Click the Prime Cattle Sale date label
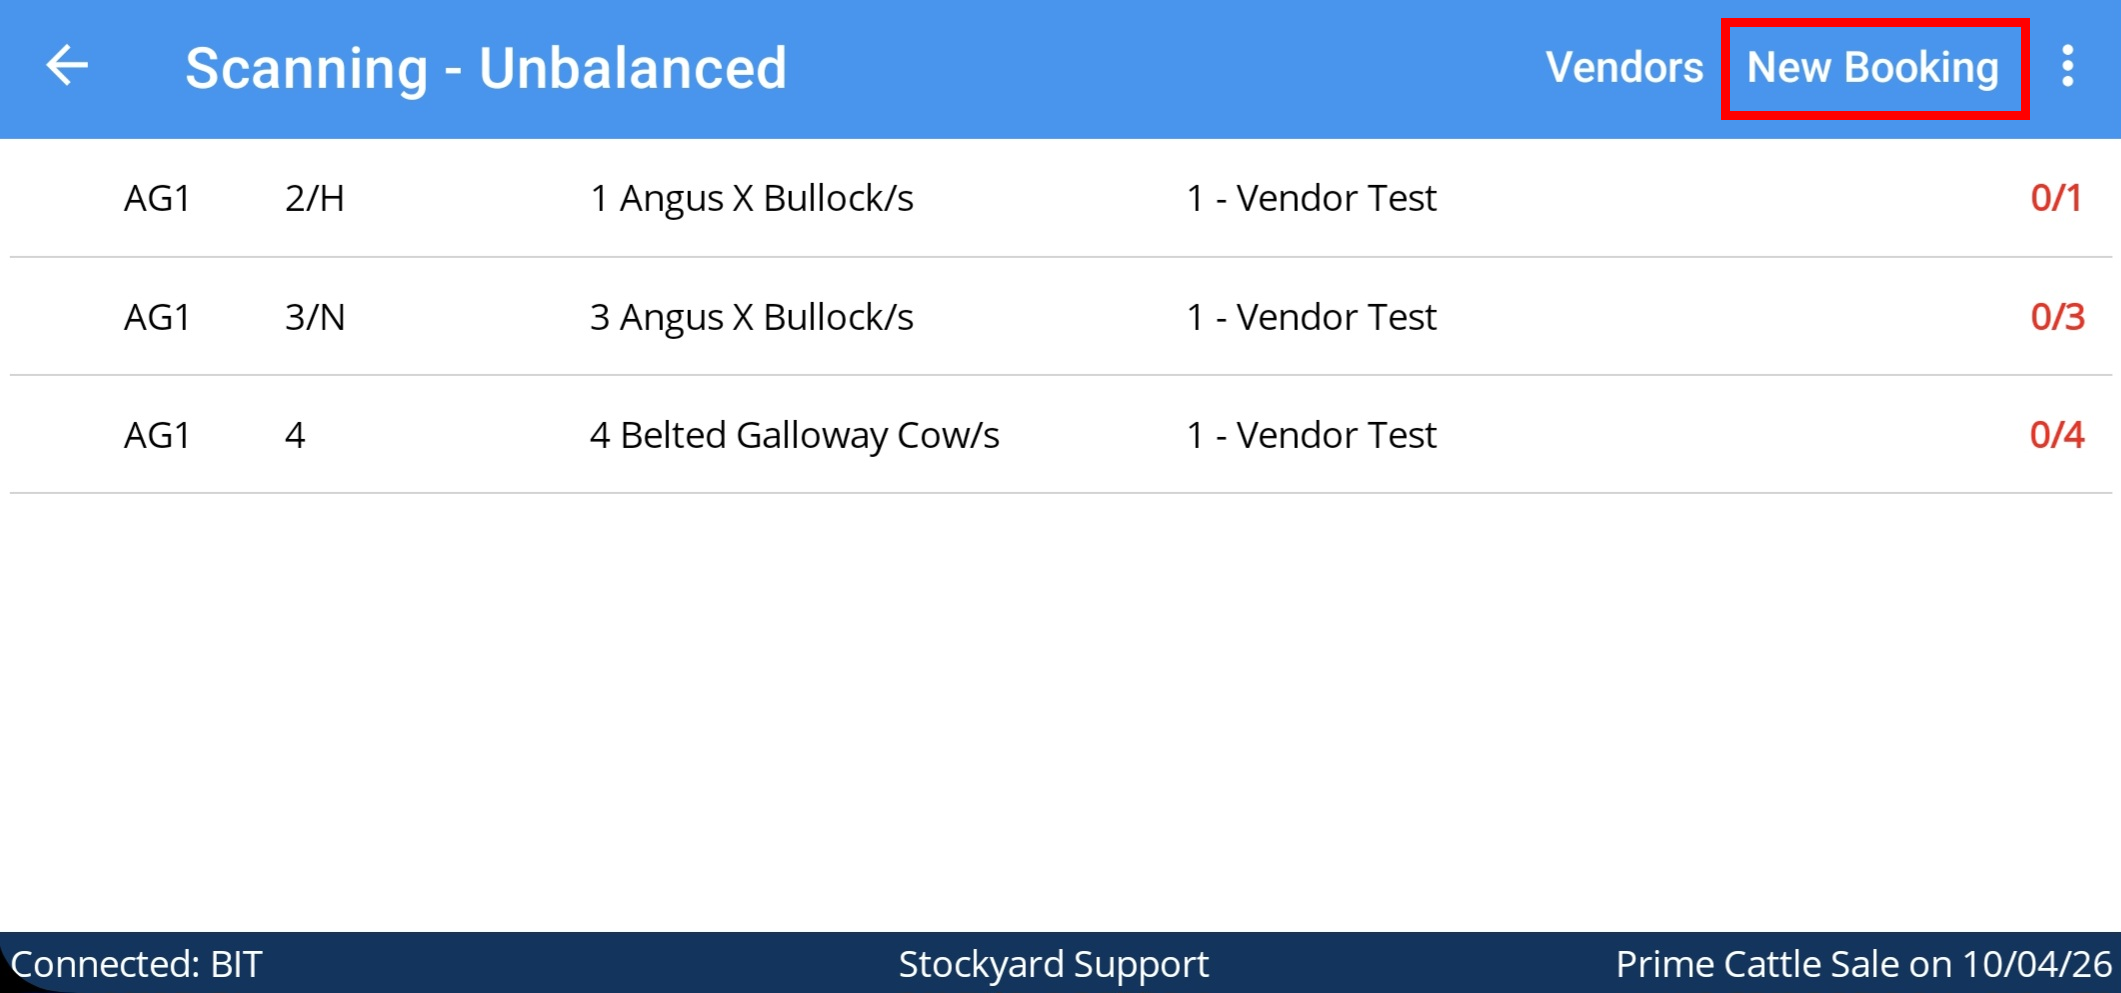 [x=1863, y=964]
